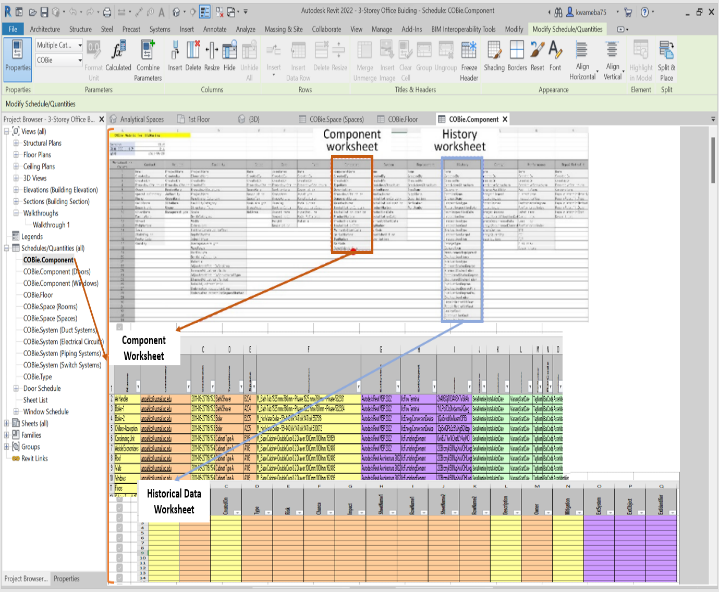This screenshot has width=719, height=592.
Task: Click the Calculated parameter icon
Action: point(118,56)
